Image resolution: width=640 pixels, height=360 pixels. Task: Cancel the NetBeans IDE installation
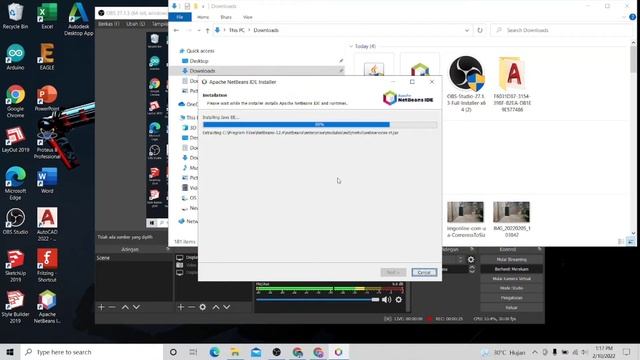coord(424,272)
